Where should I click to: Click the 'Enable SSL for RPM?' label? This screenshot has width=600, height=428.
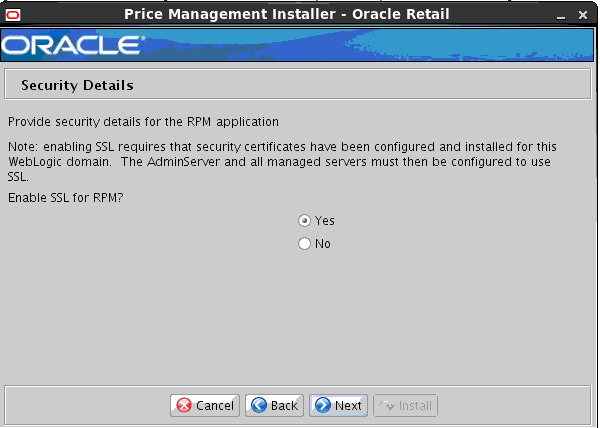click(x=65, y=198)
